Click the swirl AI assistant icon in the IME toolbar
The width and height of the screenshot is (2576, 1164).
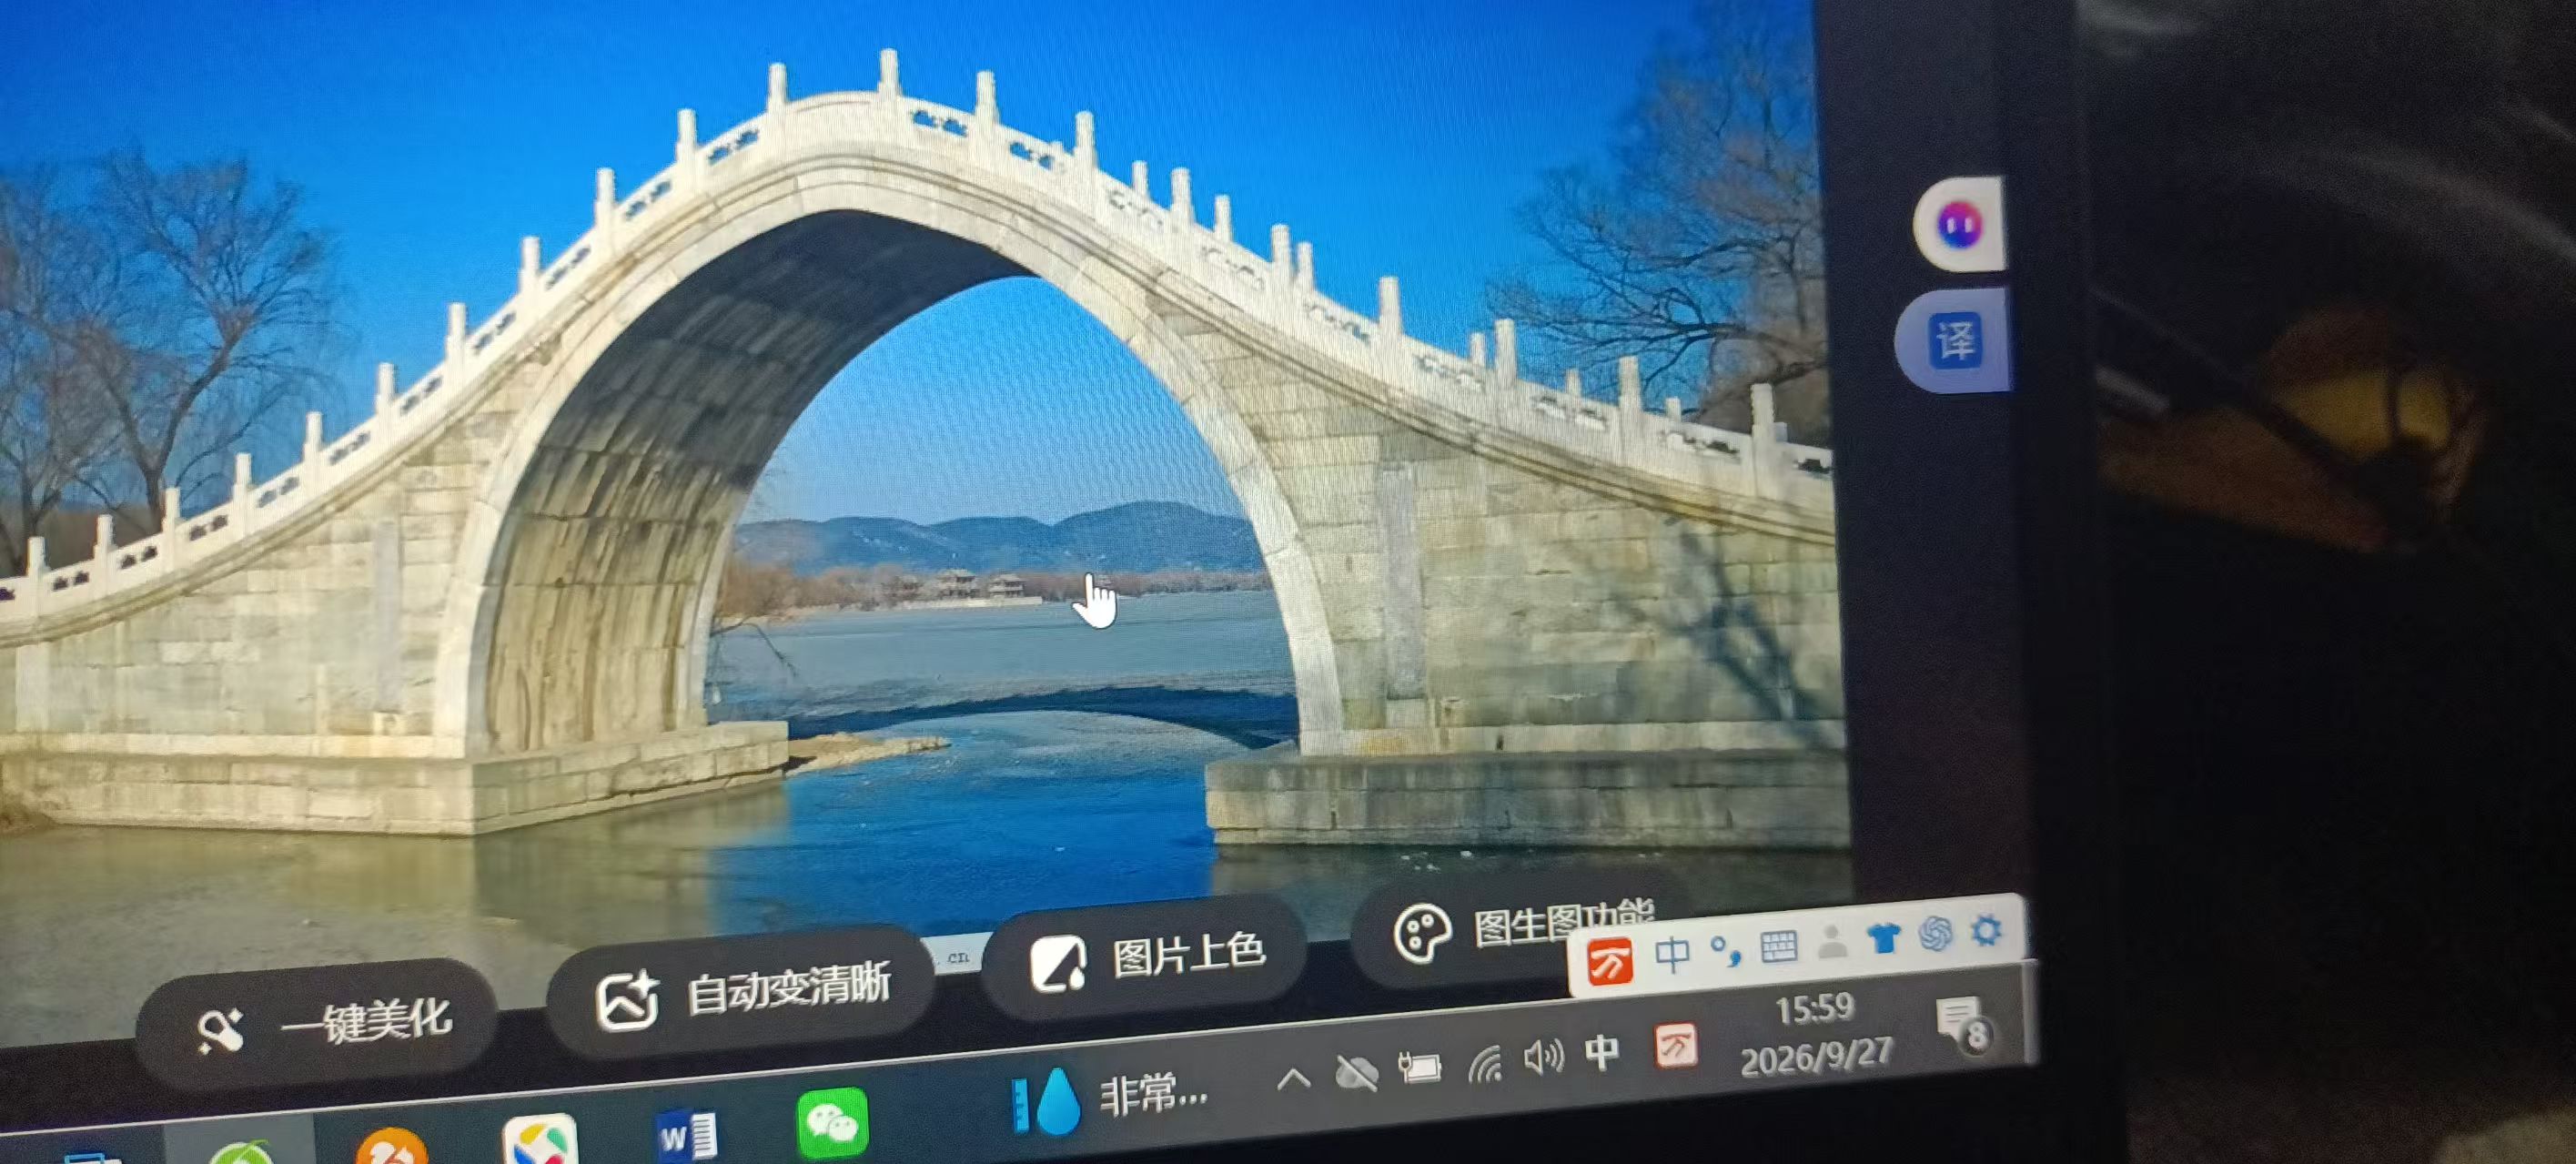[x=1935, y=933]
